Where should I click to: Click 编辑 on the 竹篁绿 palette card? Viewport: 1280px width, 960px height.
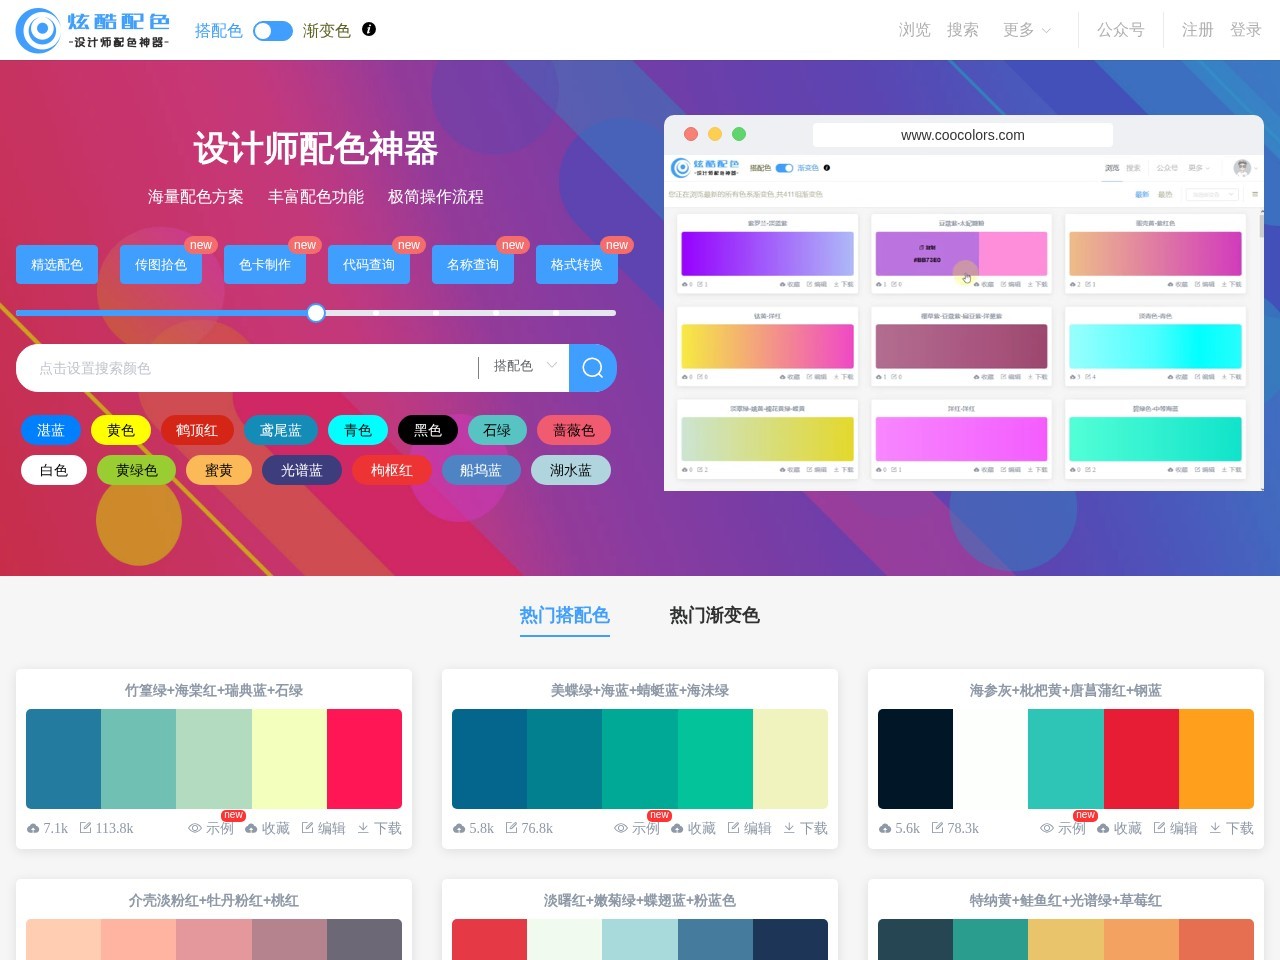point(323,828)
